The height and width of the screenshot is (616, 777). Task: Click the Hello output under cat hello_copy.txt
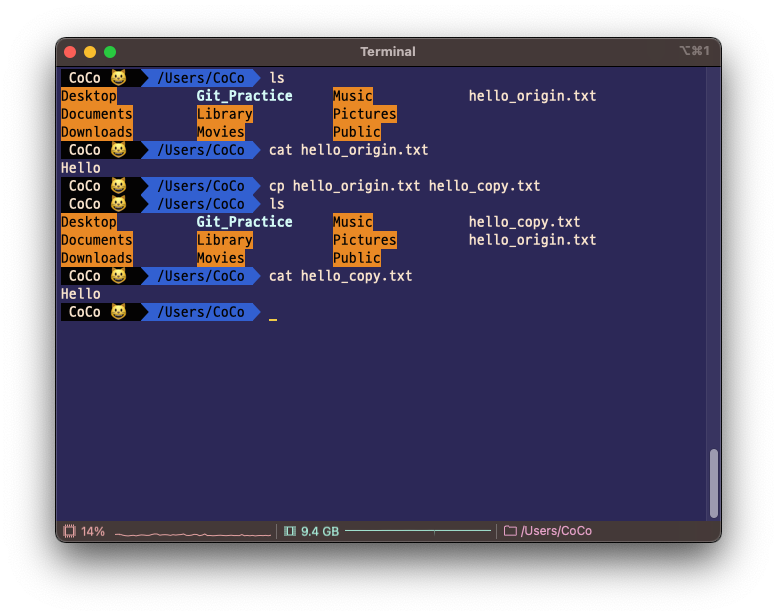(81, 294)
